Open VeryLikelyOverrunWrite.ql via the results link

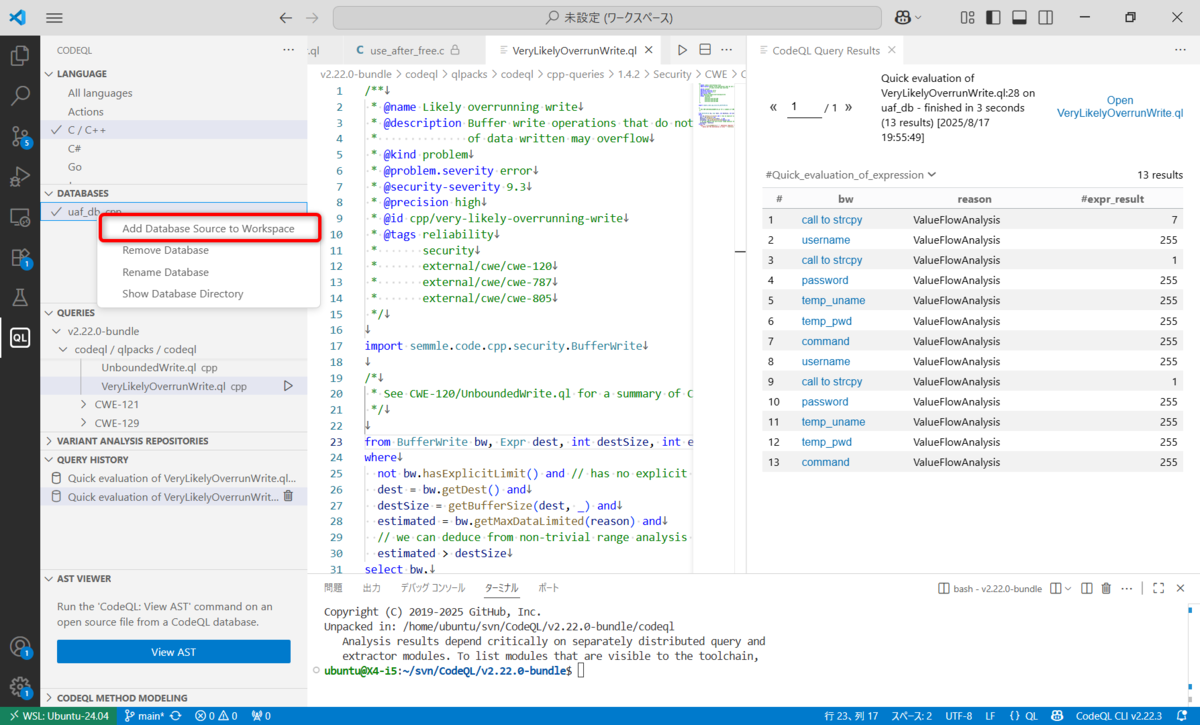click(1119, 107)
